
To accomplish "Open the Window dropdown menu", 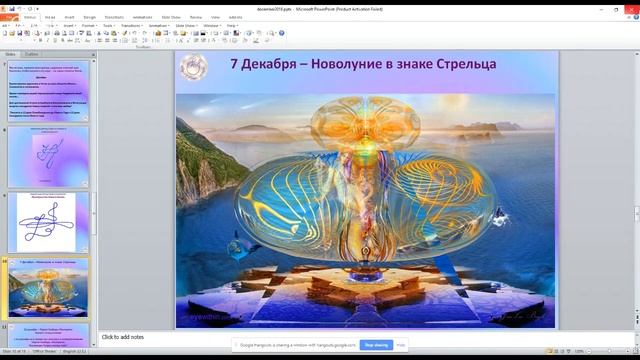I will pyautogui.click(x=212, y=26).
